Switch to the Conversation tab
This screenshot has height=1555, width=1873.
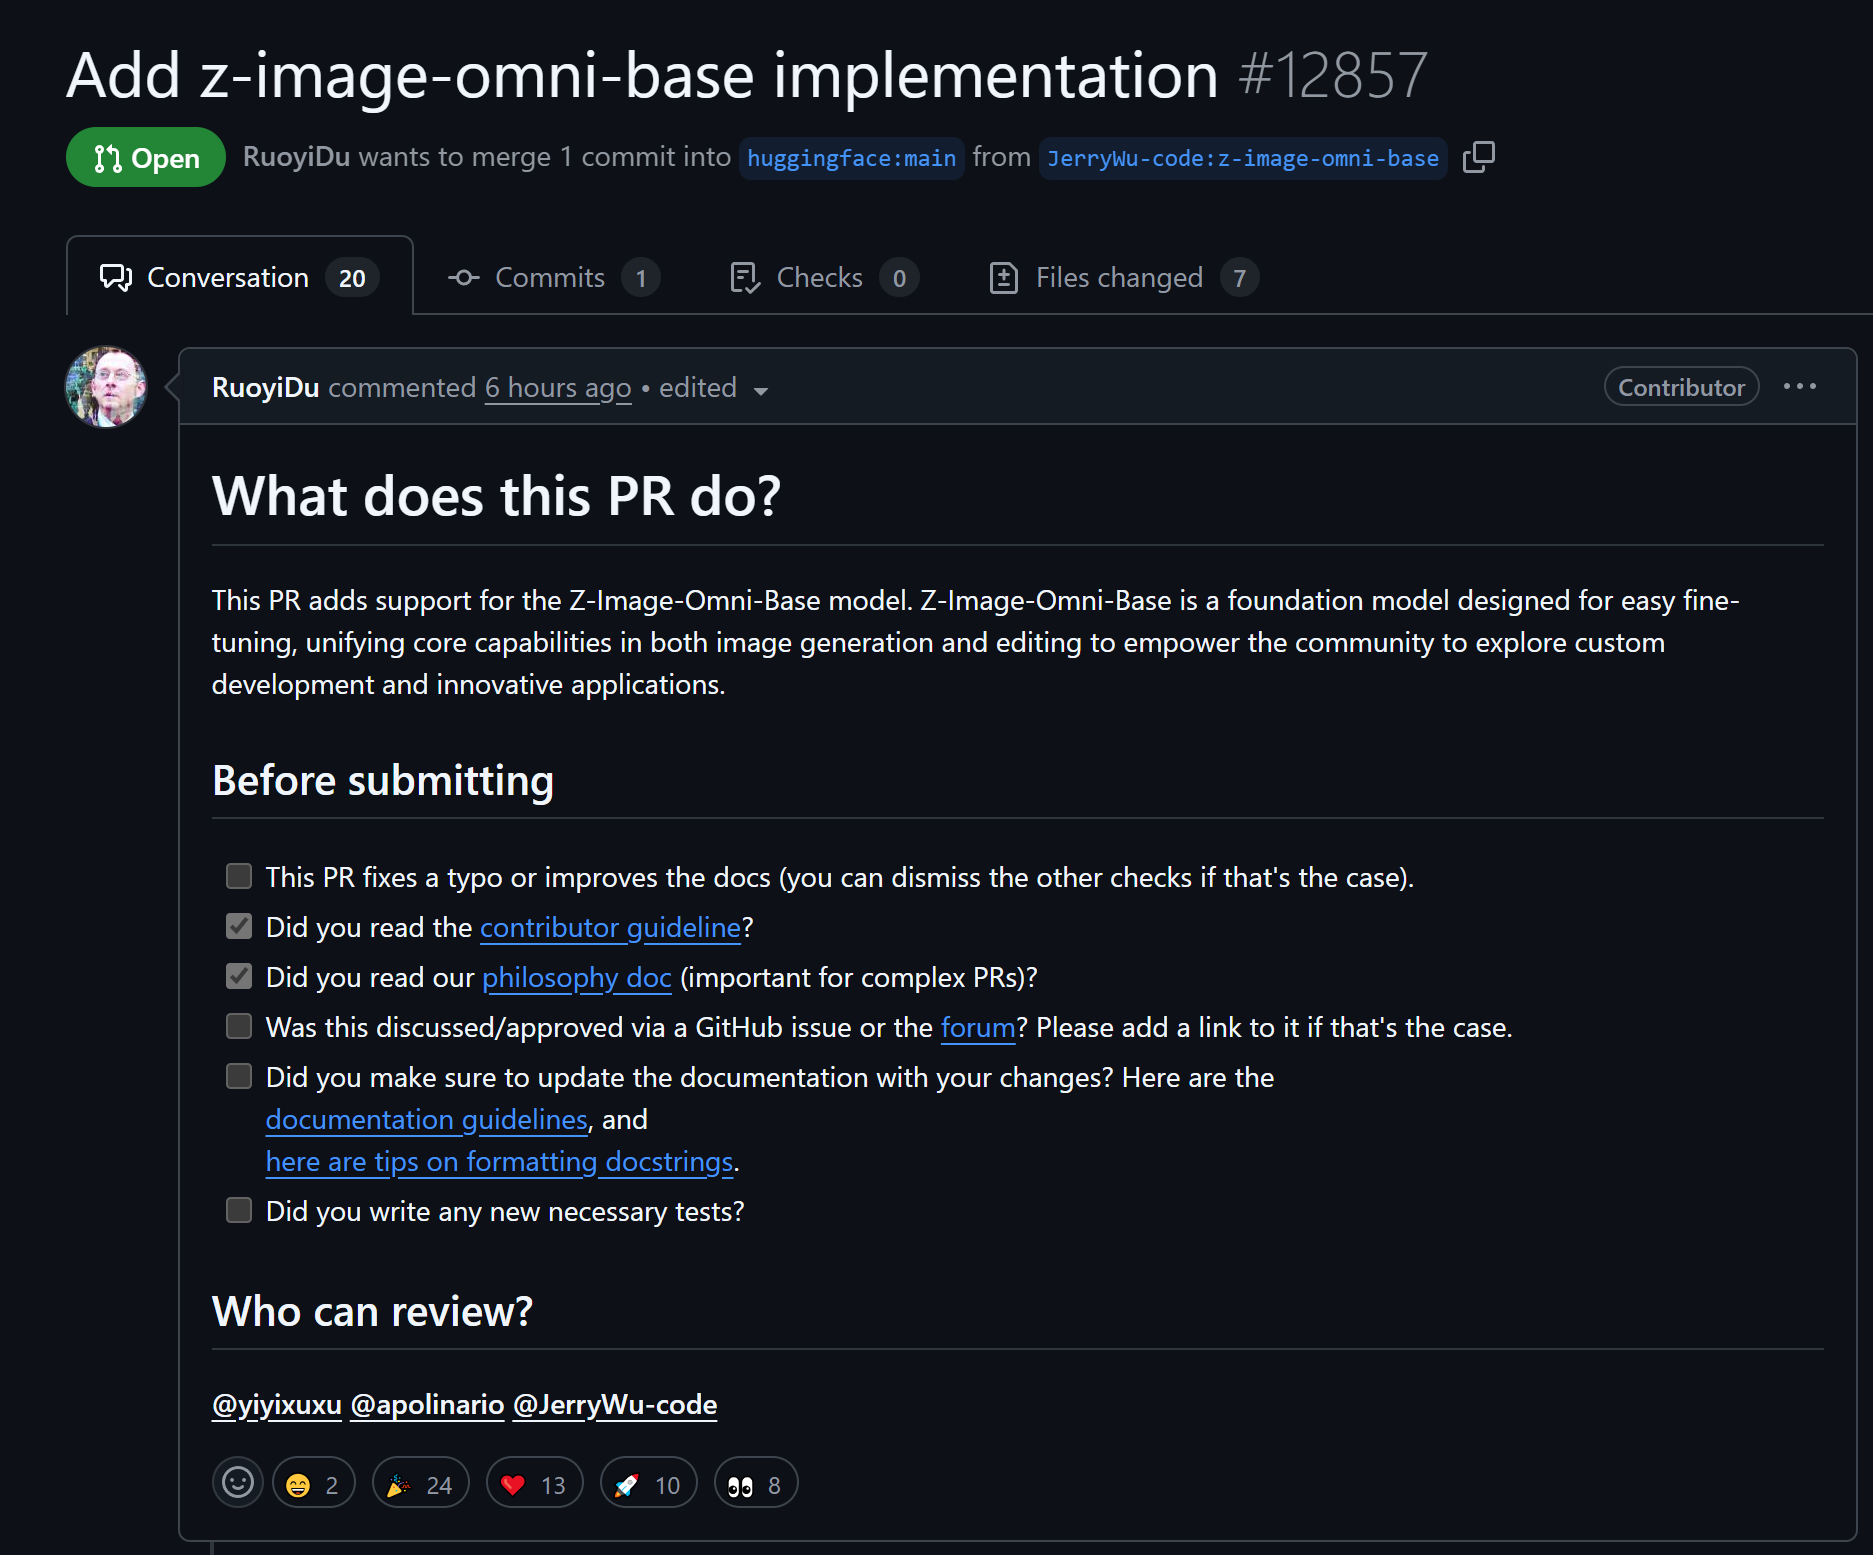(x=240, y=277)
